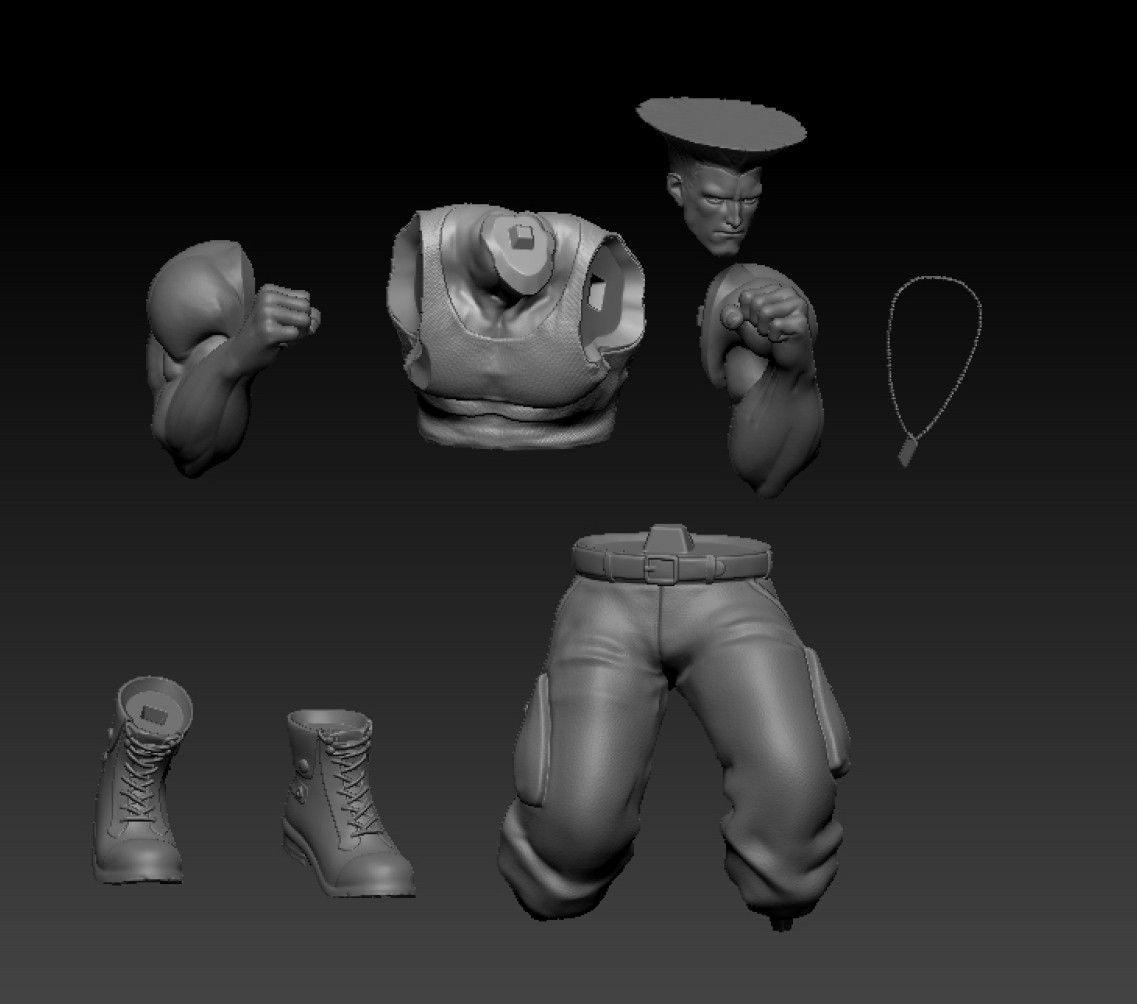The width and height of the screenshot is (1137, 1004).
Task: Pick the dog tag necklace mesh
Action: 935,370
